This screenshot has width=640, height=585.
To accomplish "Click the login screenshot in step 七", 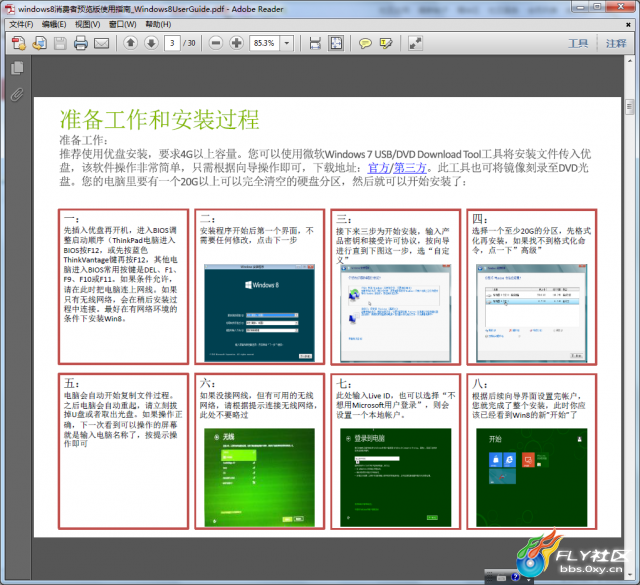I will (396, 477).
